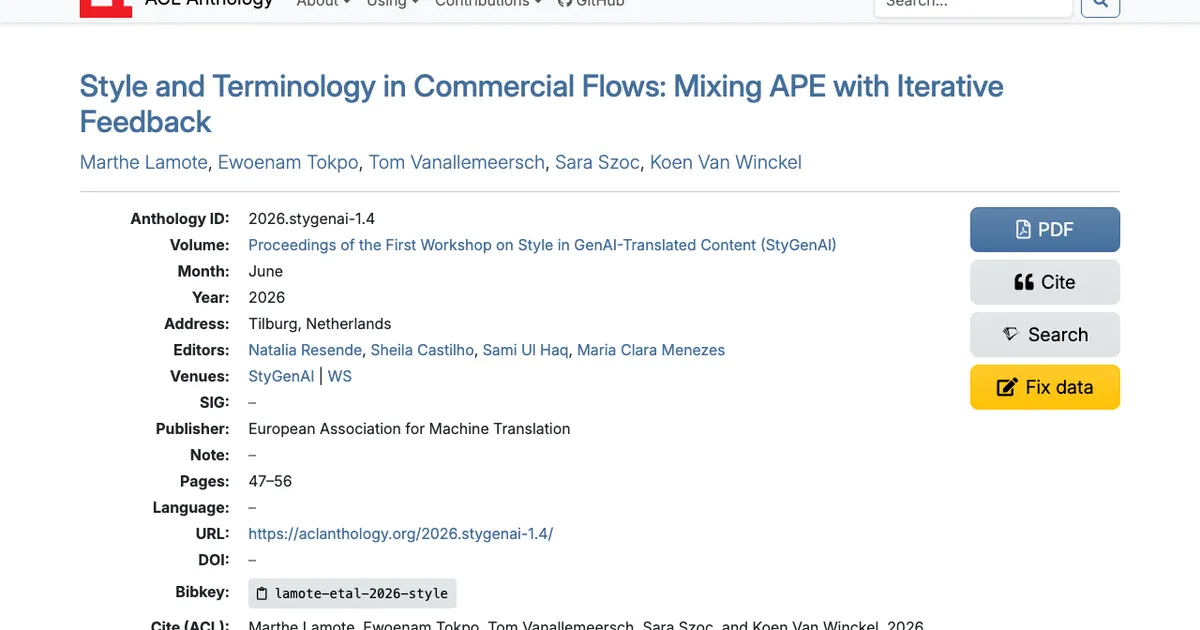Image resolution: width=1200 pixels, height=630 pixels.
Task: Expand the About dropdown menu
Action: (324, 4)
